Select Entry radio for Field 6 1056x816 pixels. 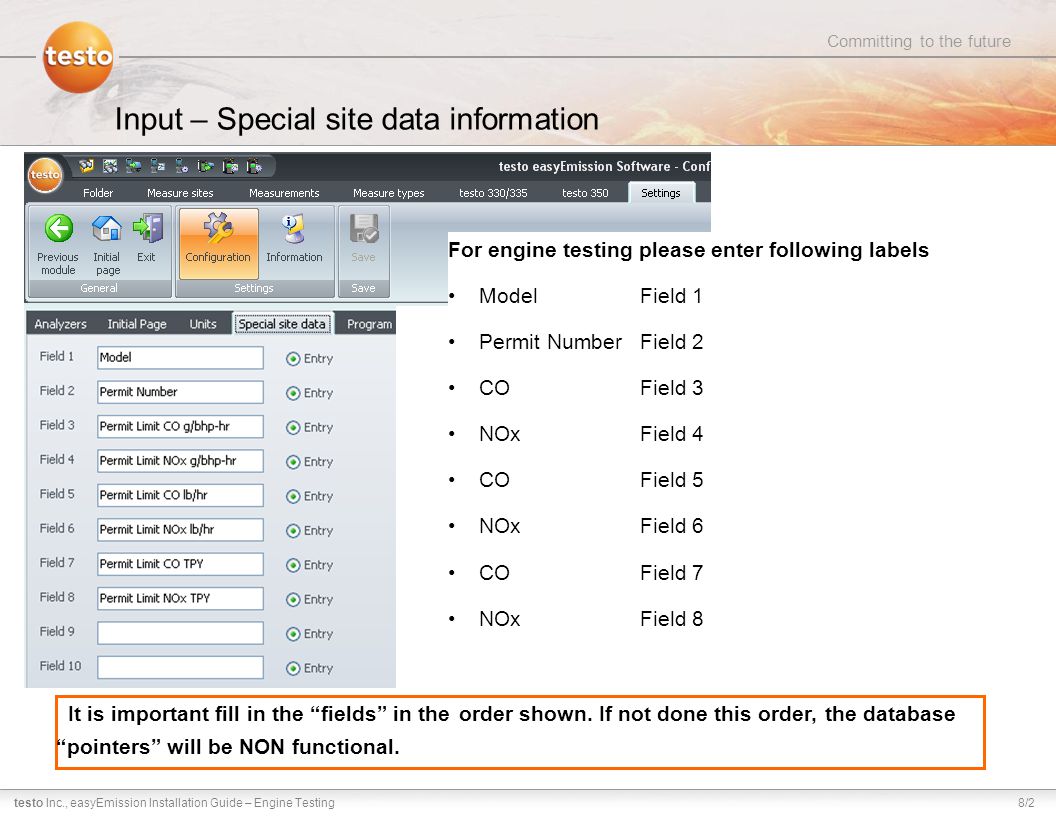292,531
